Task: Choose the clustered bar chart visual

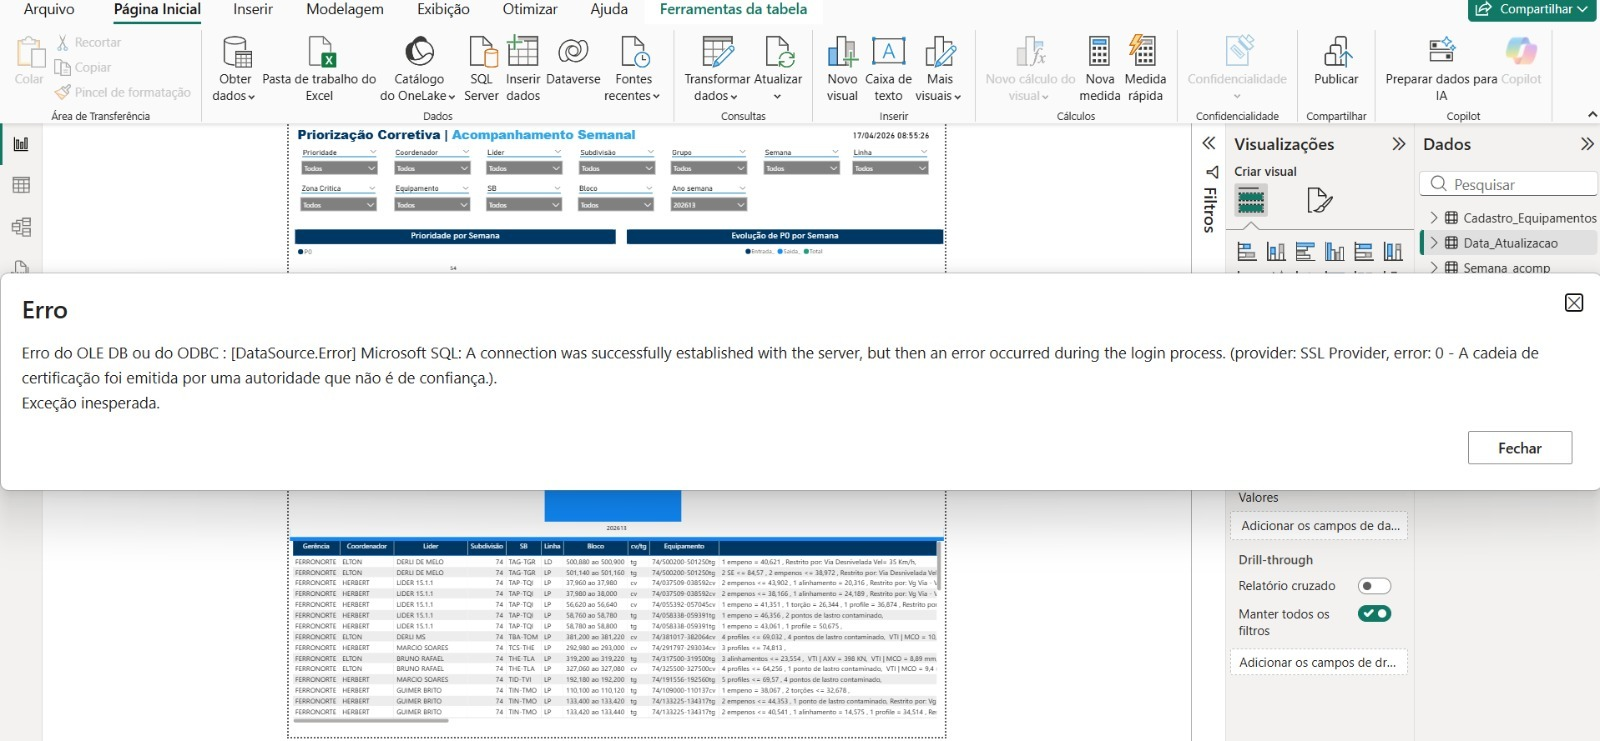Action: point(1305,252)
